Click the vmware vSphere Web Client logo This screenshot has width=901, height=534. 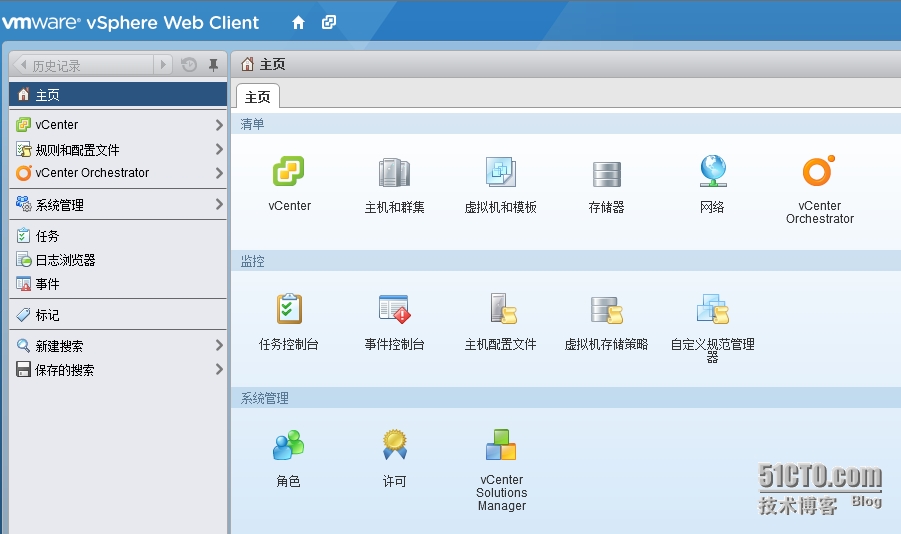[130, 22]
